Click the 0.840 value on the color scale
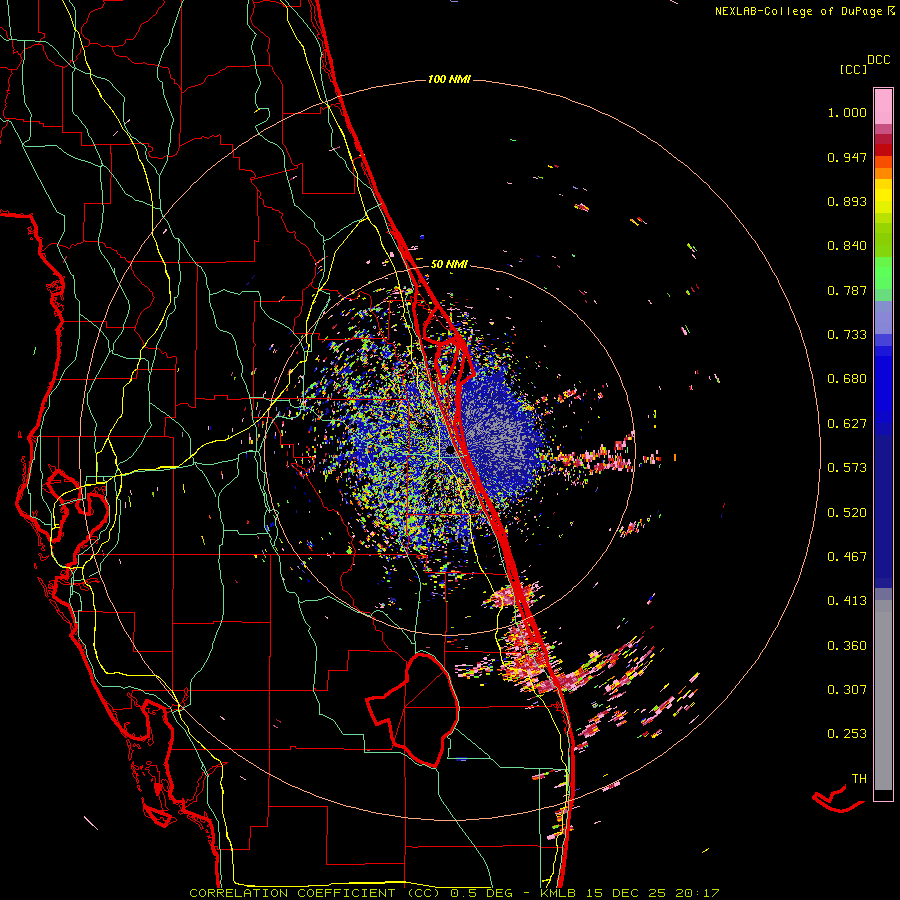900x900 pixels. [x=847, y=246]
